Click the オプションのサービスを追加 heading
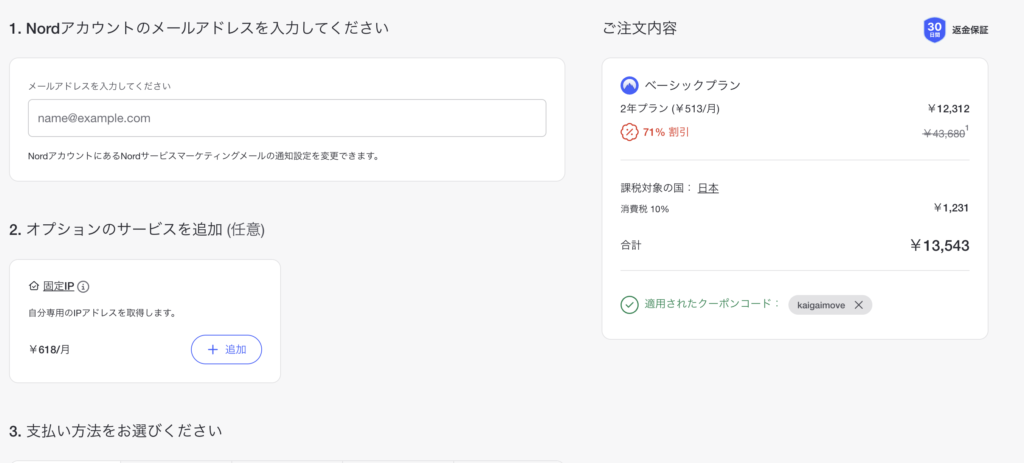Screen dimensions: 1024x463 (137, 229)
